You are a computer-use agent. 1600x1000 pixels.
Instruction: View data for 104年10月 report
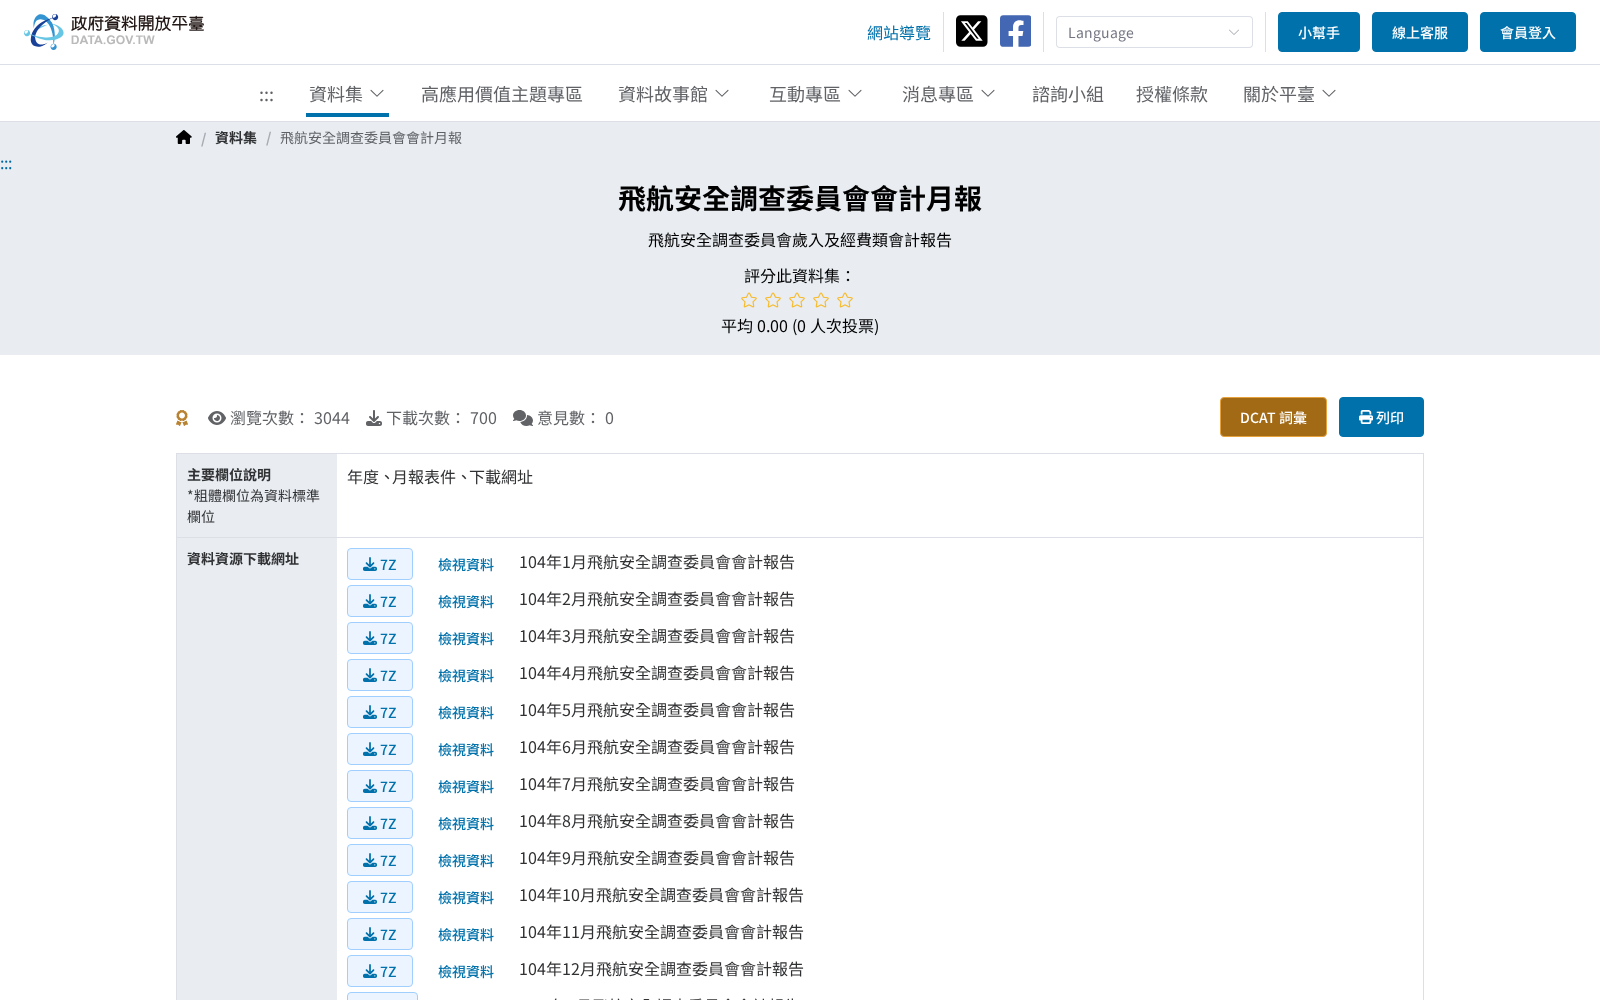pos(466,898)
